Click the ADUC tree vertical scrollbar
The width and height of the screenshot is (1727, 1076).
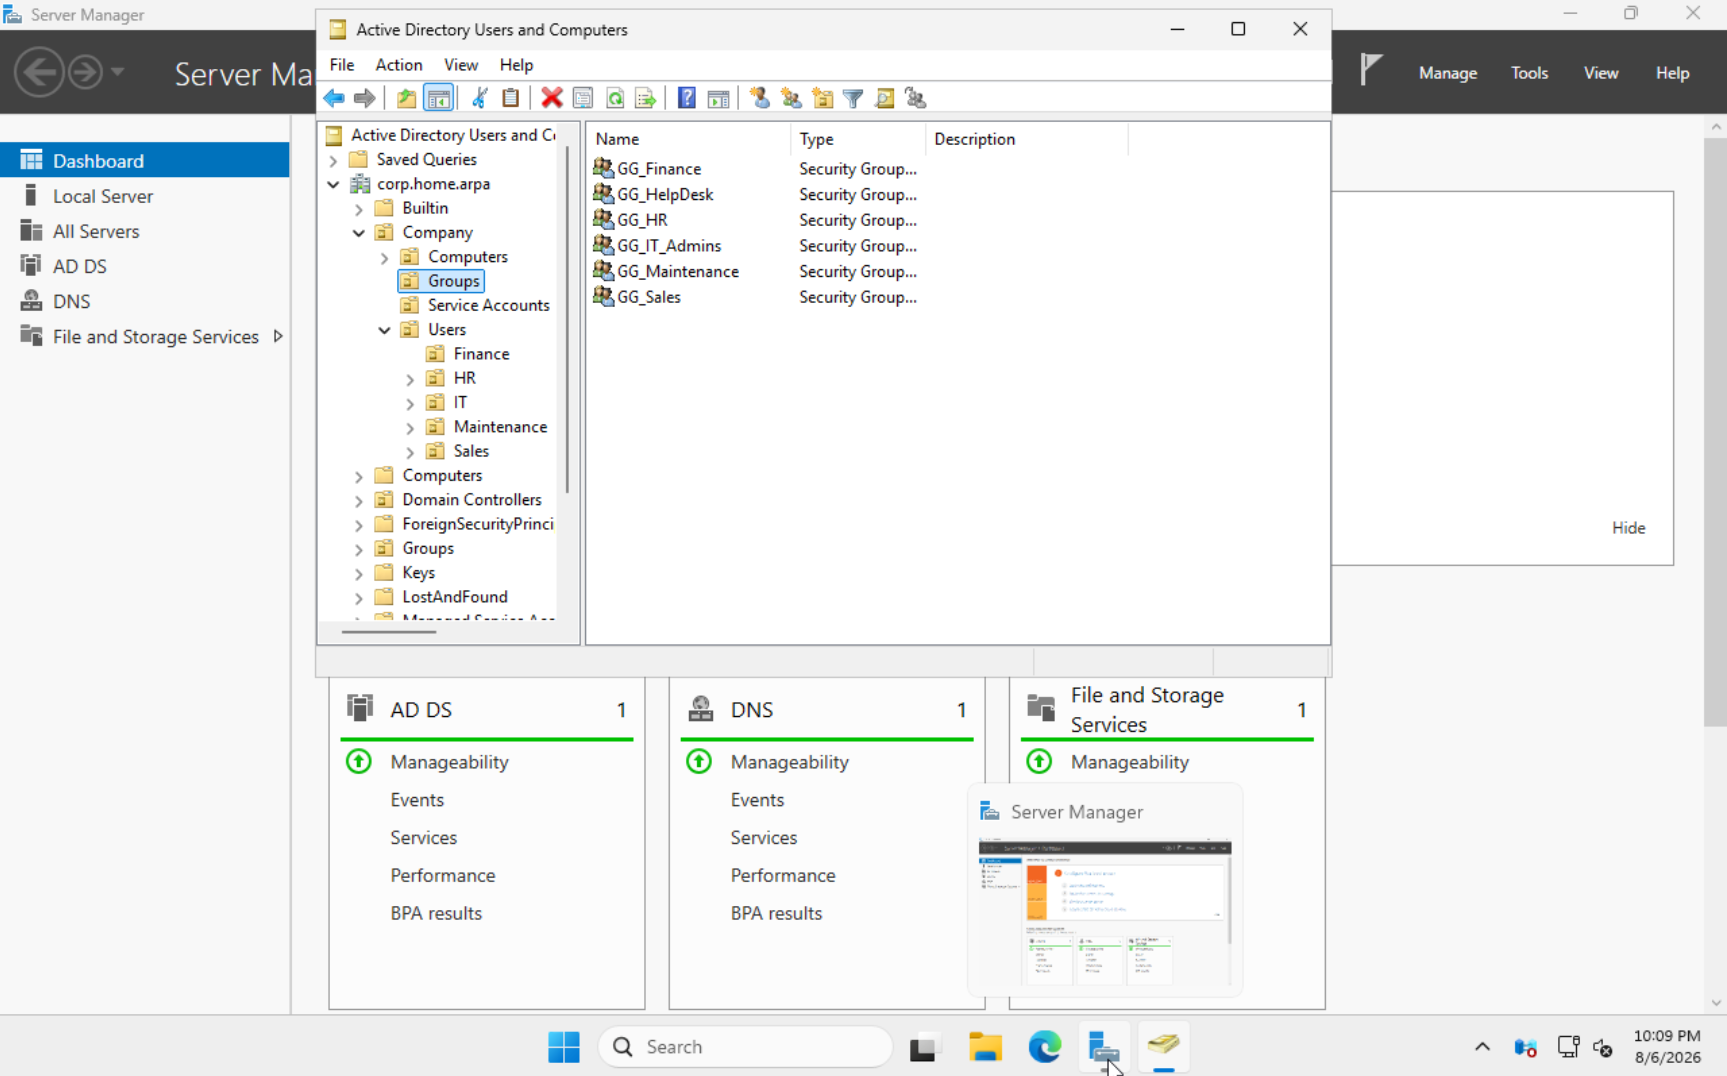point(568,320)
